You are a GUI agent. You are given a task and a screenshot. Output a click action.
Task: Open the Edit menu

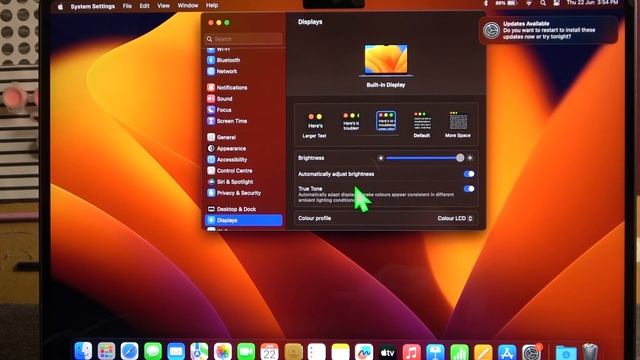click(144, 6)
